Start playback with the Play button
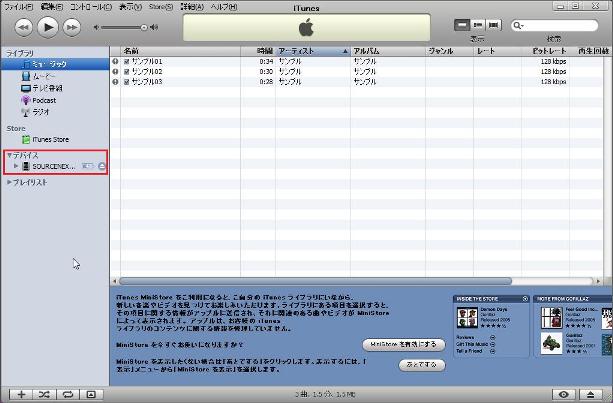The image size is (613, 403). pyautogui.click(x=48, y=27)
